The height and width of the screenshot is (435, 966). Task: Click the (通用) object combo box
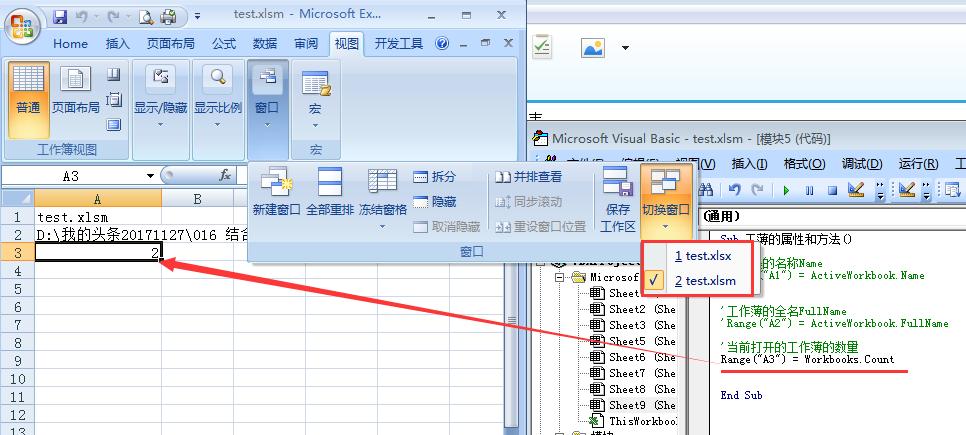click(x=834, y=216)
